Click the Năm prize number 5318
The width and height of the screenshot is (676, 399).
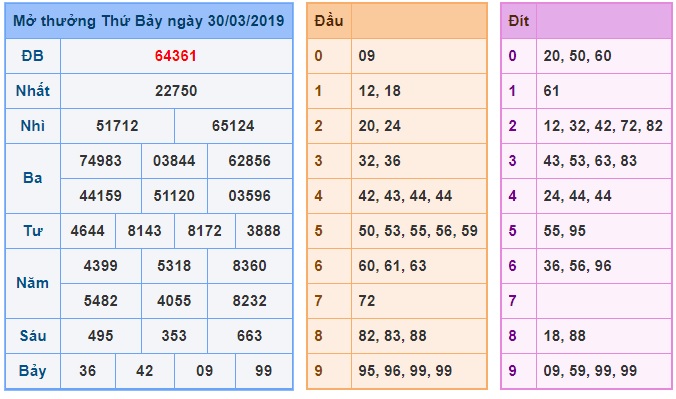174,265
